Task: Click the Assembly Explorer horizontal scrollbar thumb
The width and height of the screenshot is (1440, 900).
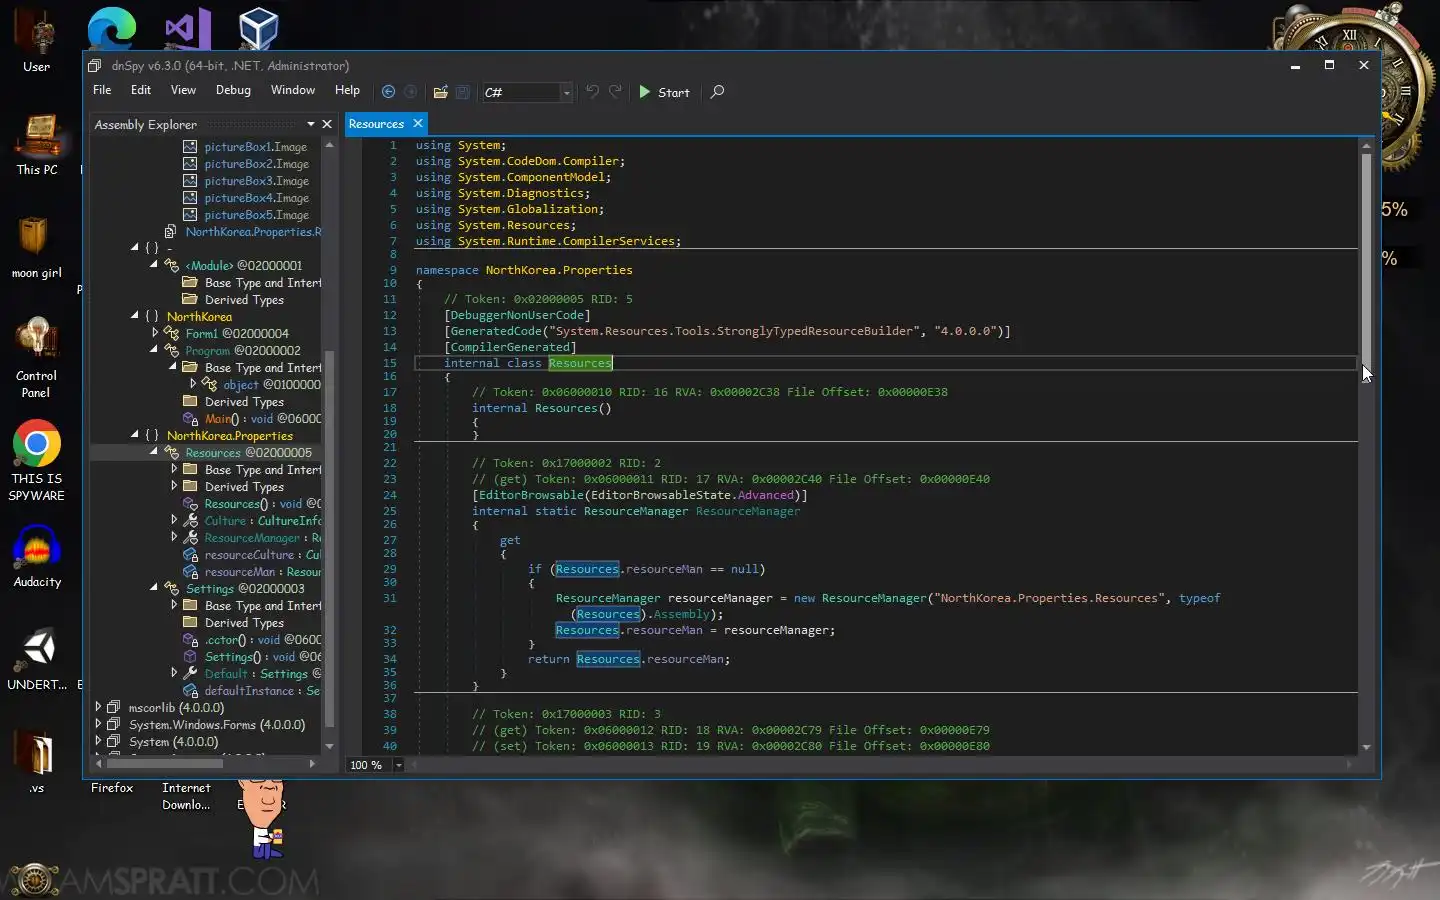Action: [165, 763]
